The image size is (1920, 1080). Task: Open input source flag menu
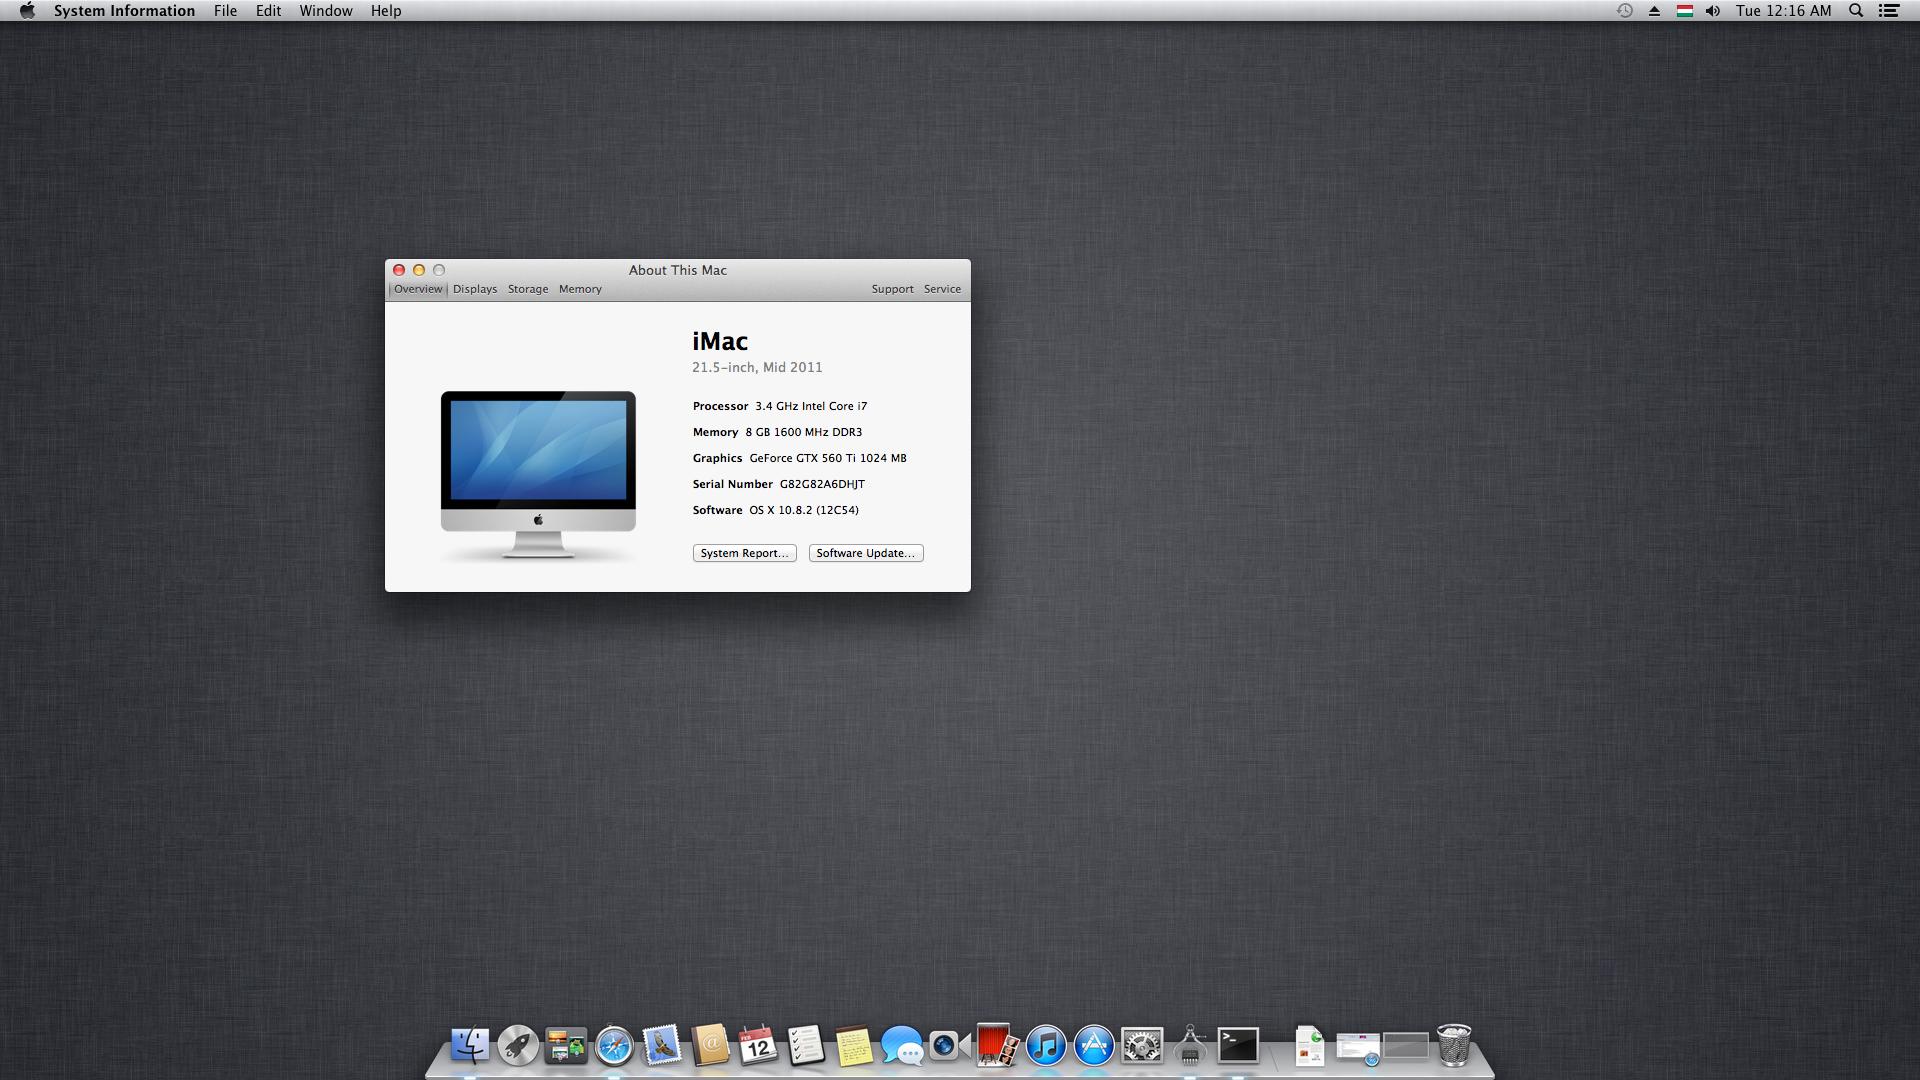click(1685, 11)
